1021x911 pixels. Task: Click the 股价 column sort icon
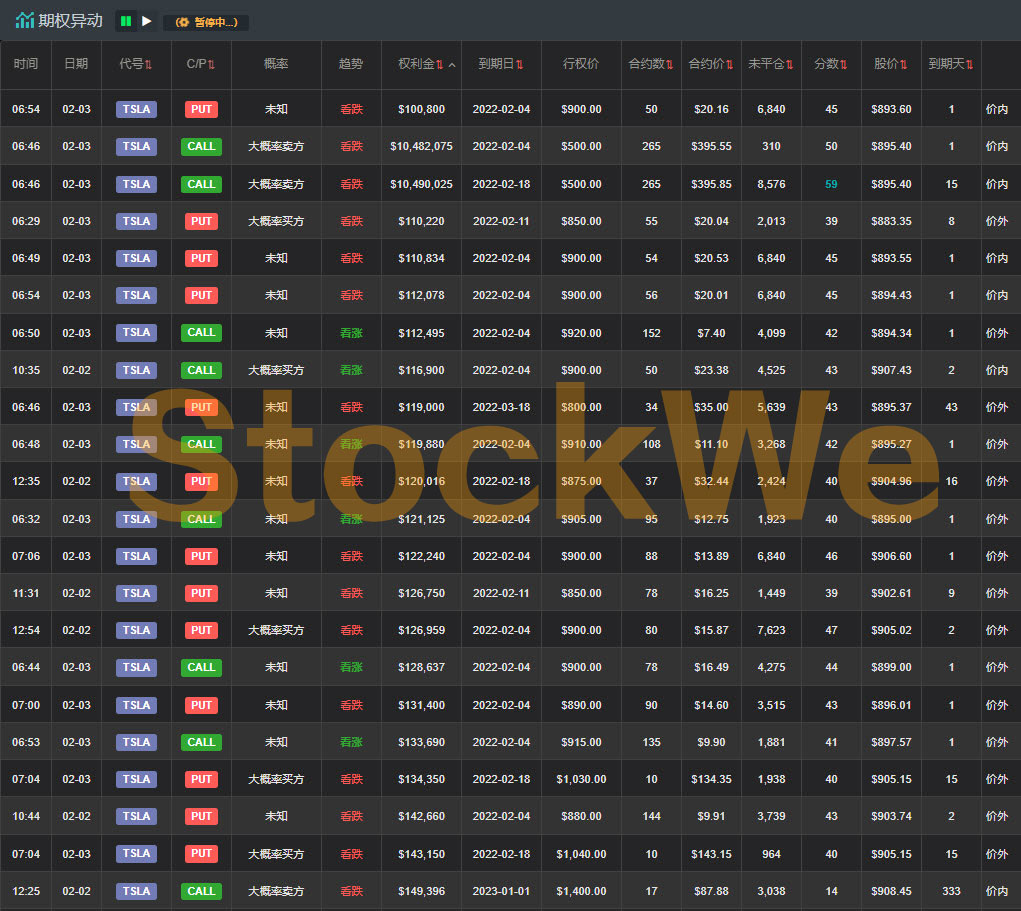[x=903, y=64]
